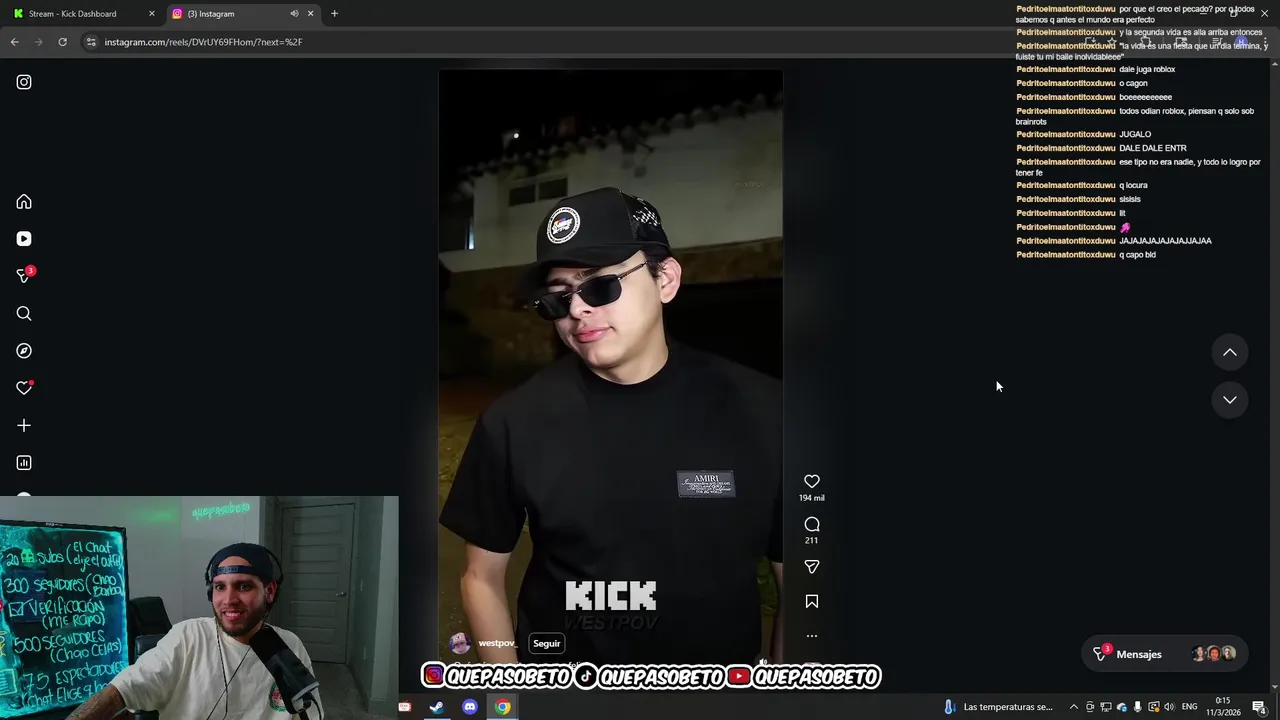Click the 211 comments count
This screenshot has width=1280, height=720.
tap(812, 541)
